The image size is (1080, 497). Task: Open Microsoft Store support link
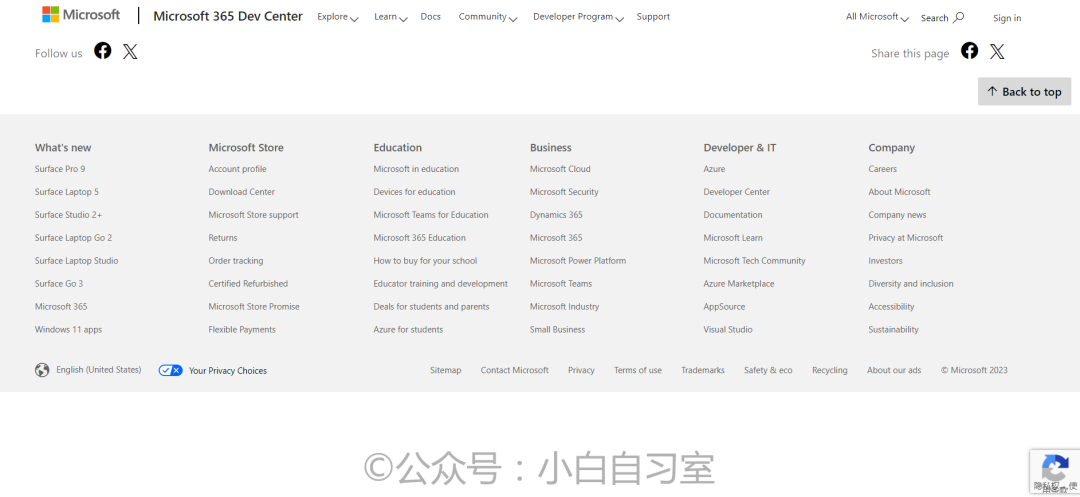click(253, 215)
